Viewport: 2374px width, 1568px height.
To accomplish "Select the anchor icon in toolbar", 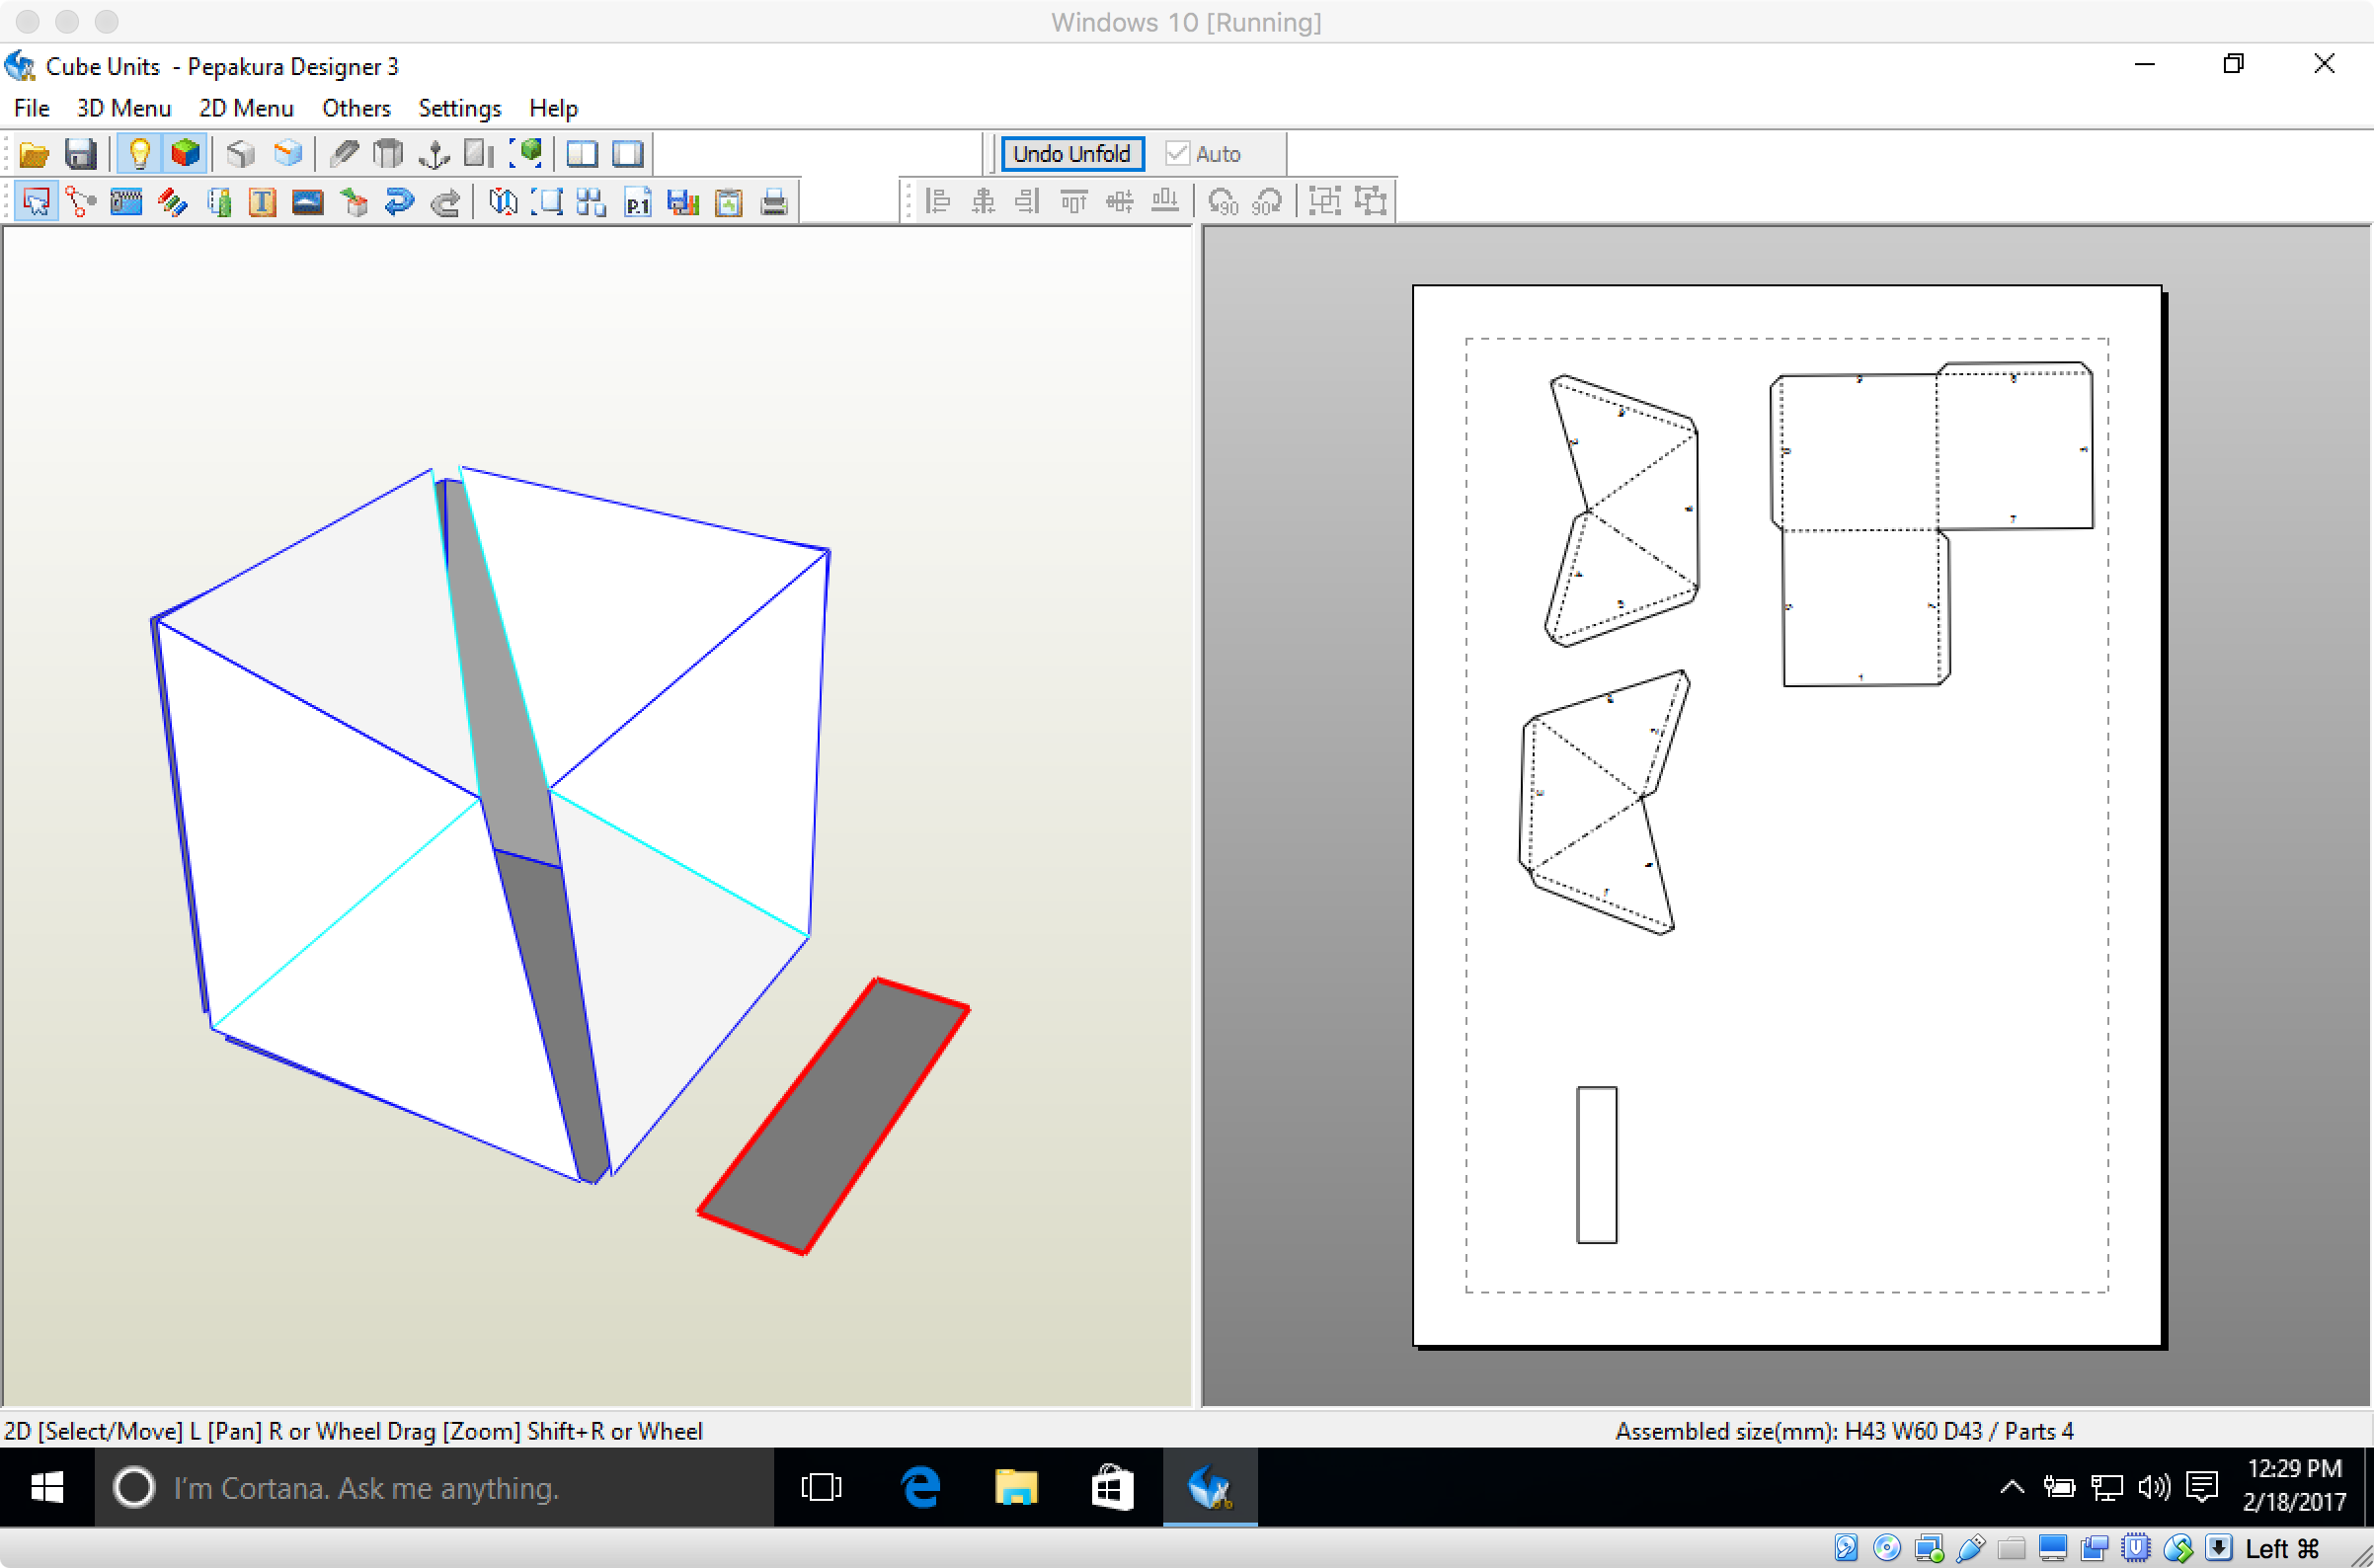I will (434, 154).
